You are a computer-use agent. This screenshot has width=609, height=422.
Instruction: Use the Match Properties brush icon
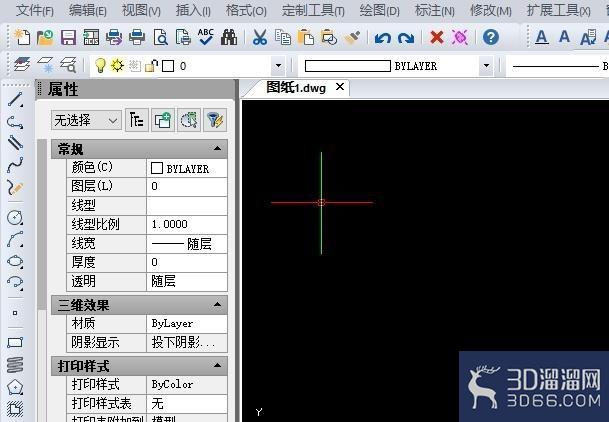[352, 38]
